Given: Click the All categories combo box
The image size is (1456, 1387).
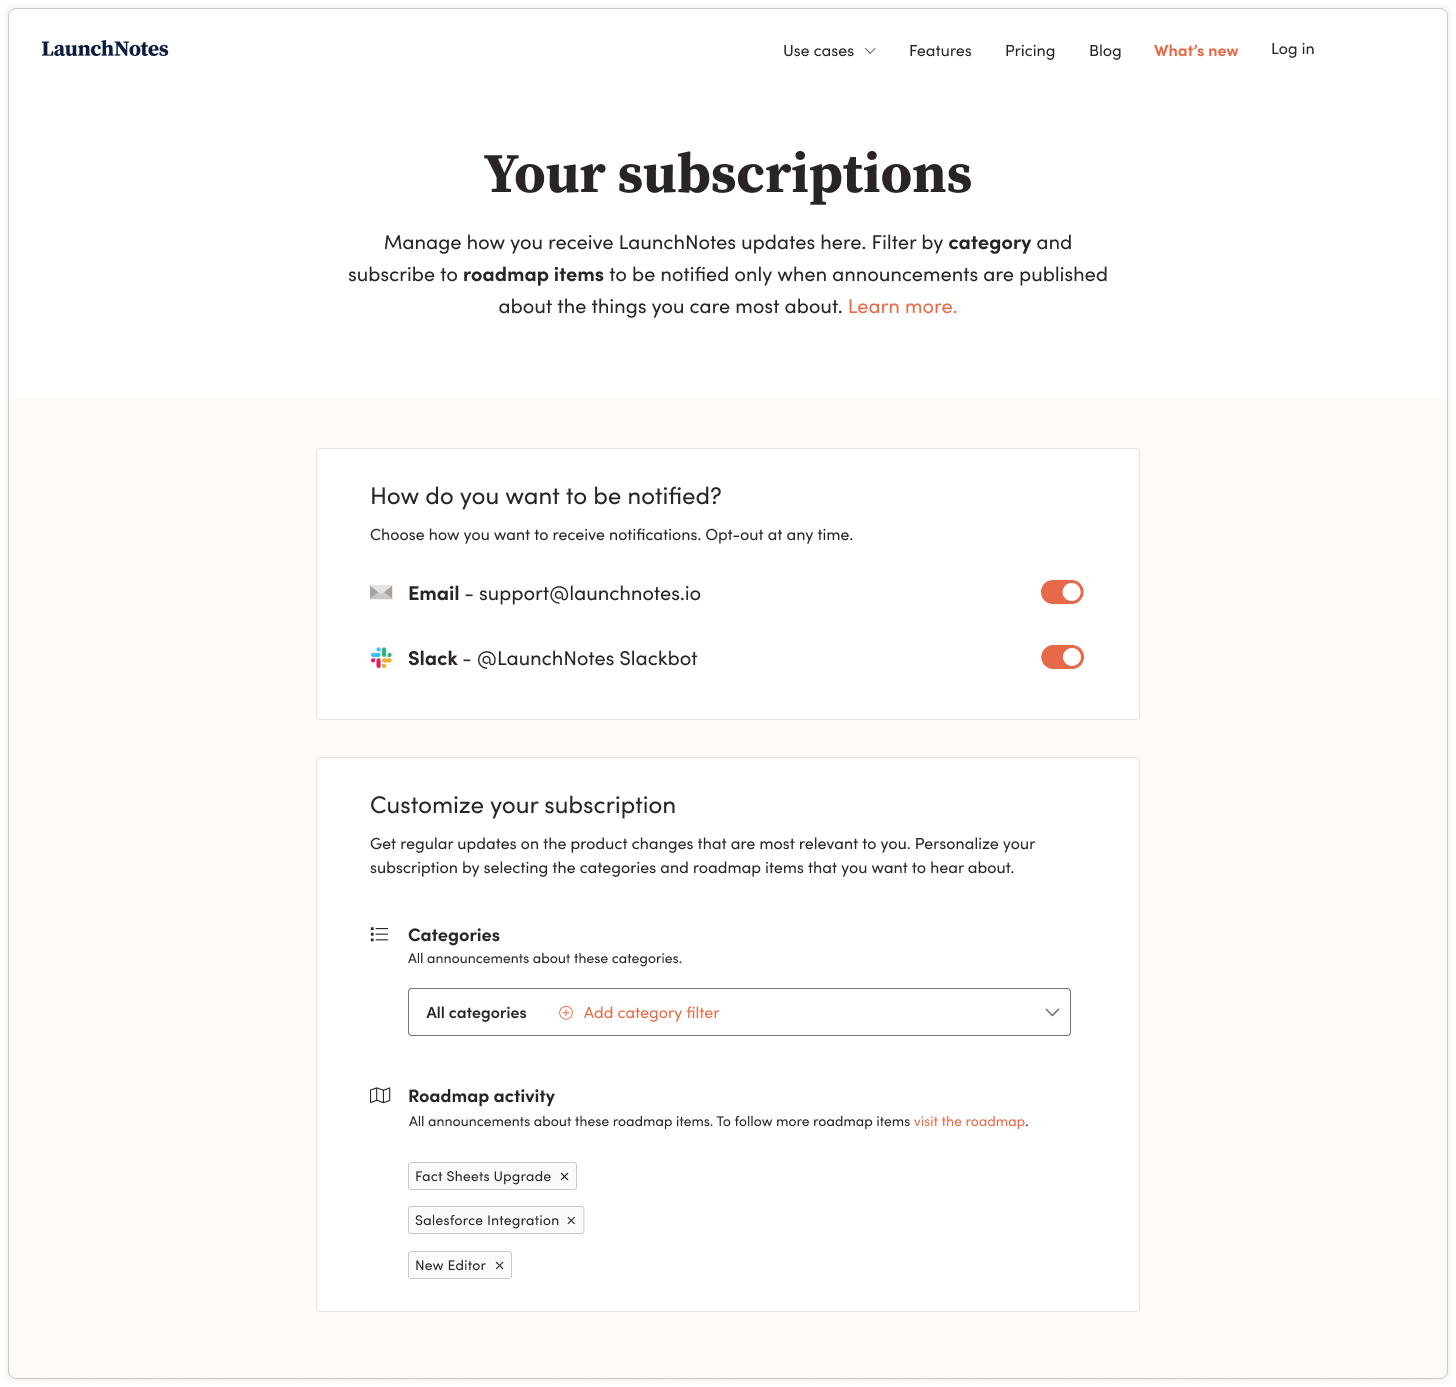Looking at the screenshot, I should tap(739, 1012).
